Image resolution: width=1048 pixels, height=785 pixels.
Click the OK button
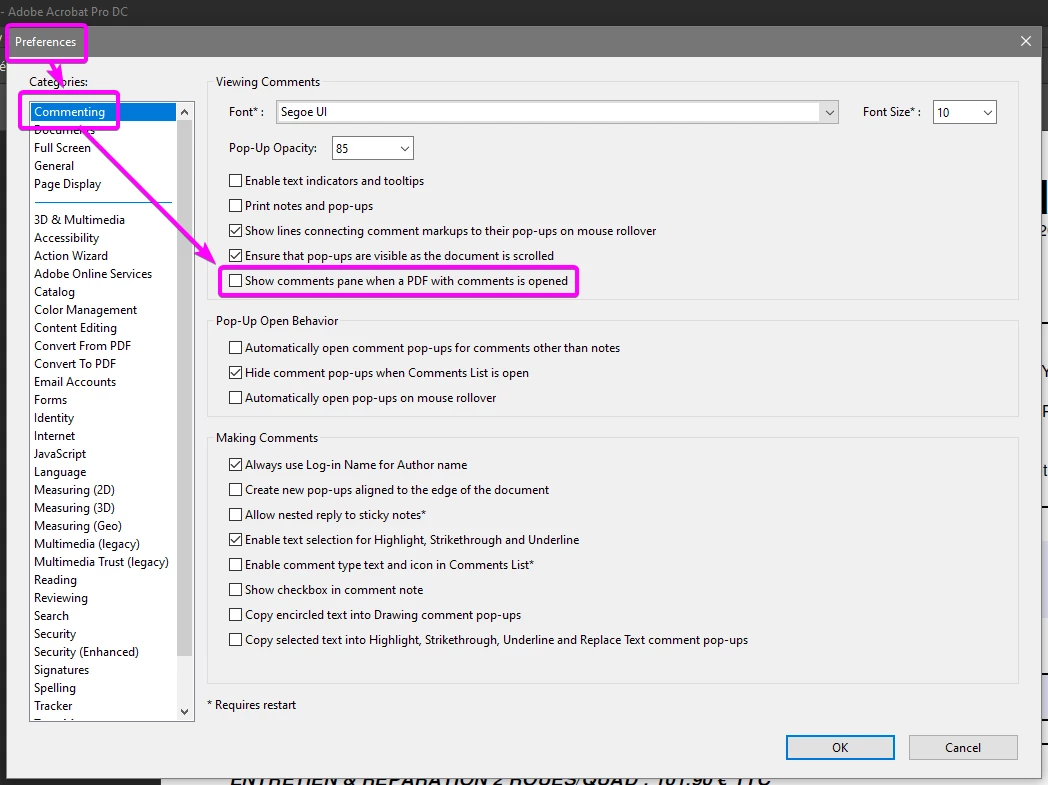[x=840, y=748]
